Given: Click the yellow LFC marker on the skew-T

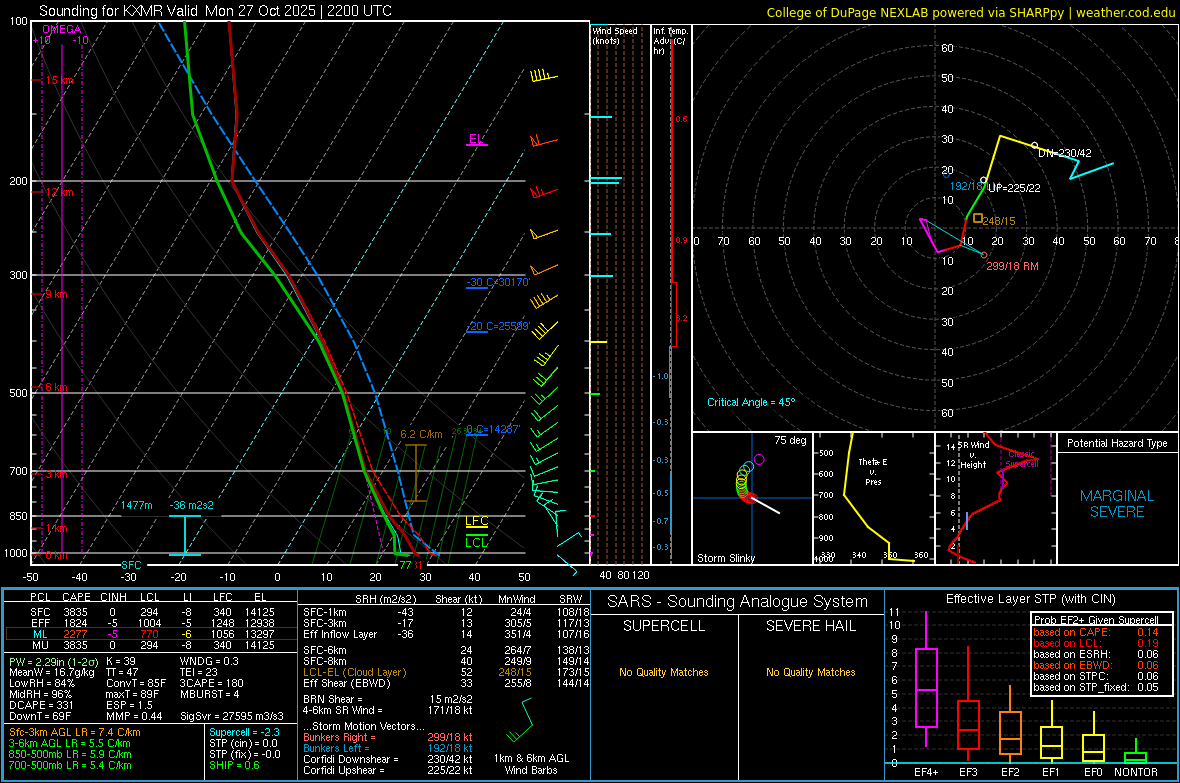Looking at the screenshot, I should click(x=476, y=521).
